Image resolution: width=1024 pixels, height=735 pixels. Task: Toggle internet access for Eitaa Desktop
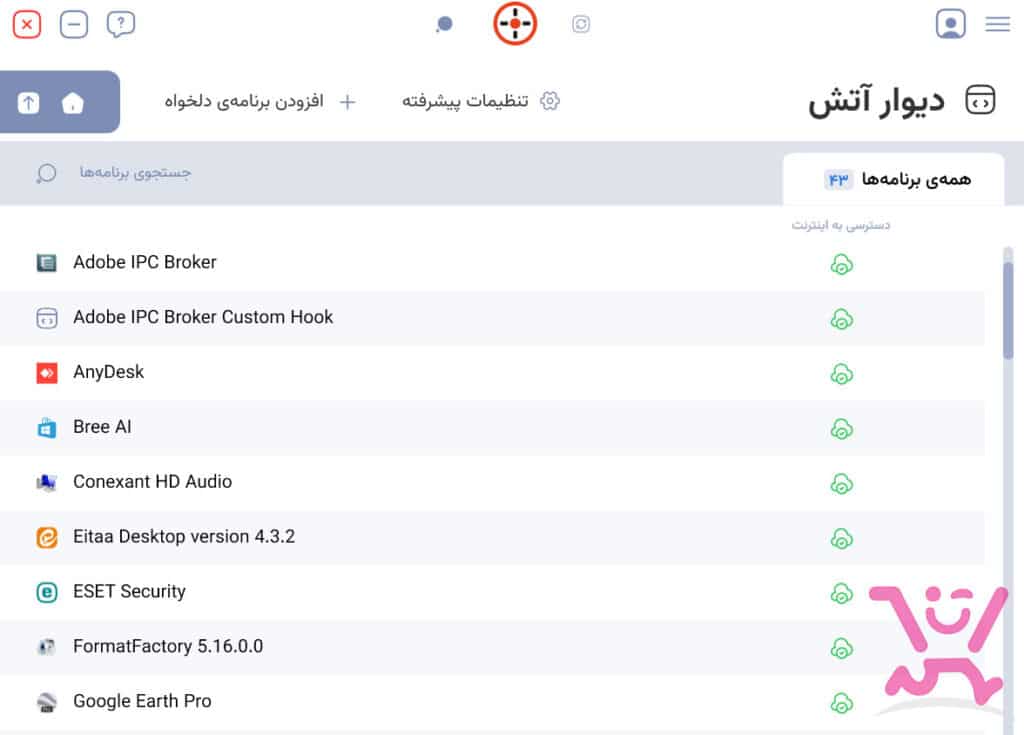[841, 538]
